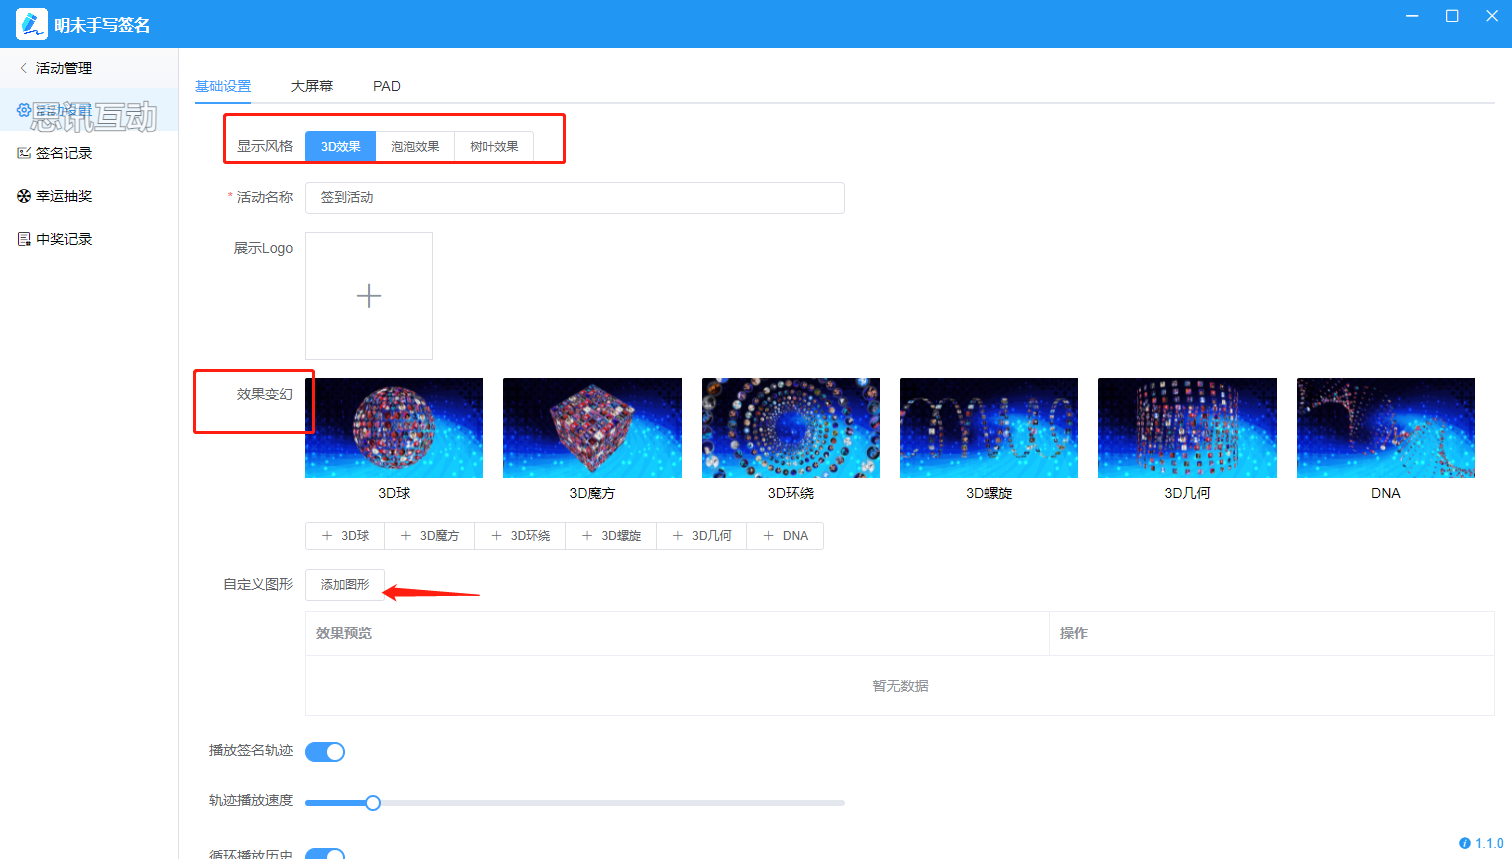The height and width of the screenshot is (859, 1512).
Task: Click the 轨迹播放速度 slider handle
Action: 373,803
